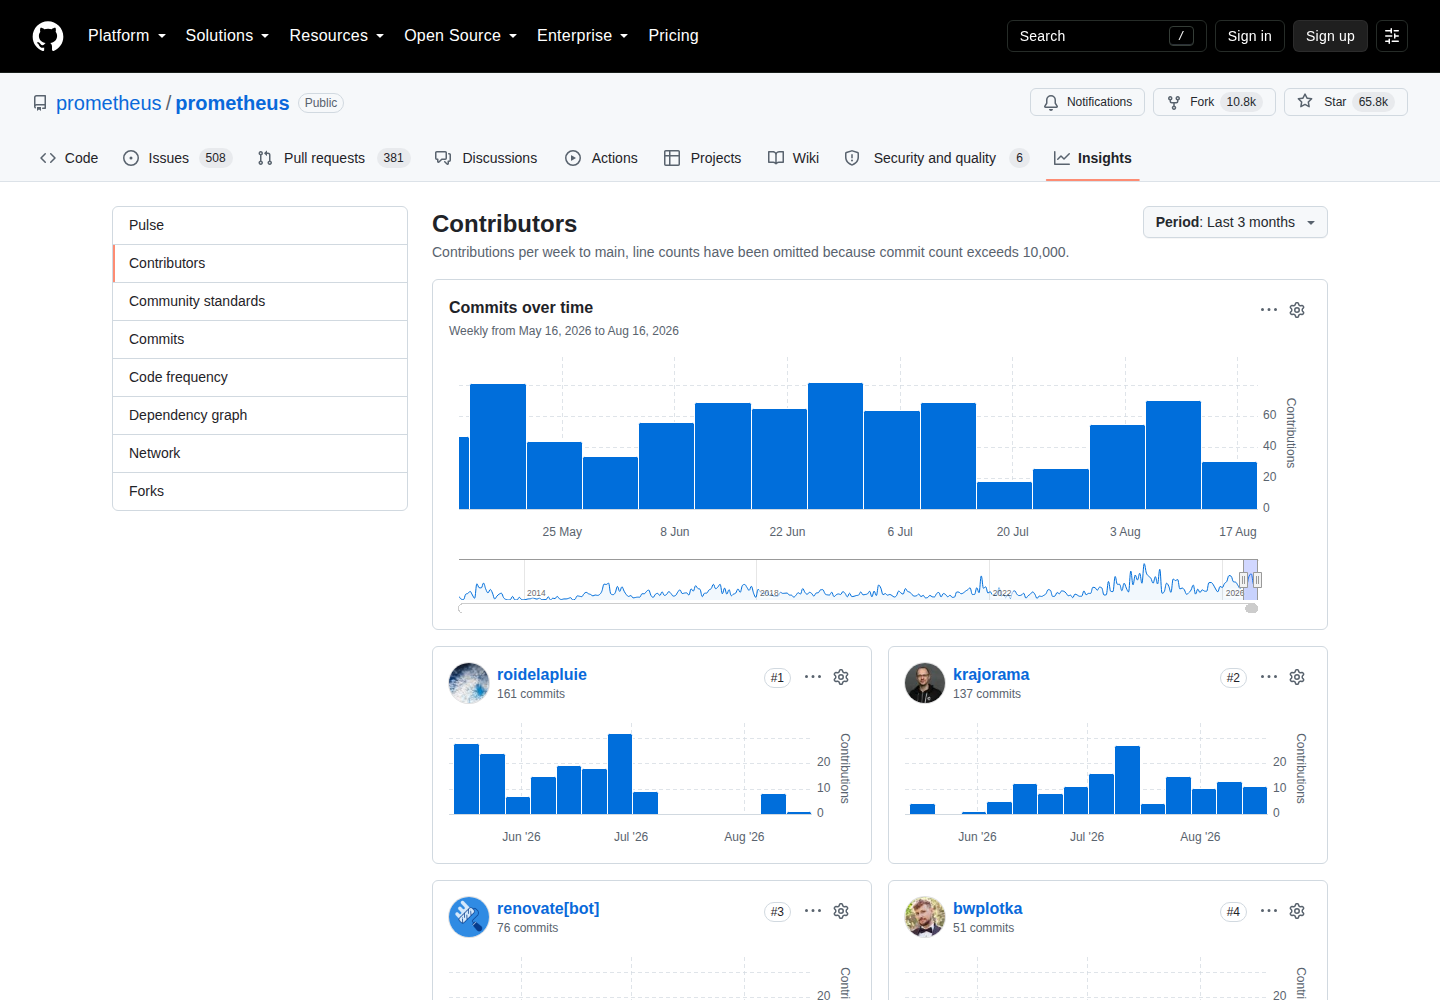This screenshot has height=1000, width=1440.
Task: Open the prometheus organization link
Action: pos(108,103)
